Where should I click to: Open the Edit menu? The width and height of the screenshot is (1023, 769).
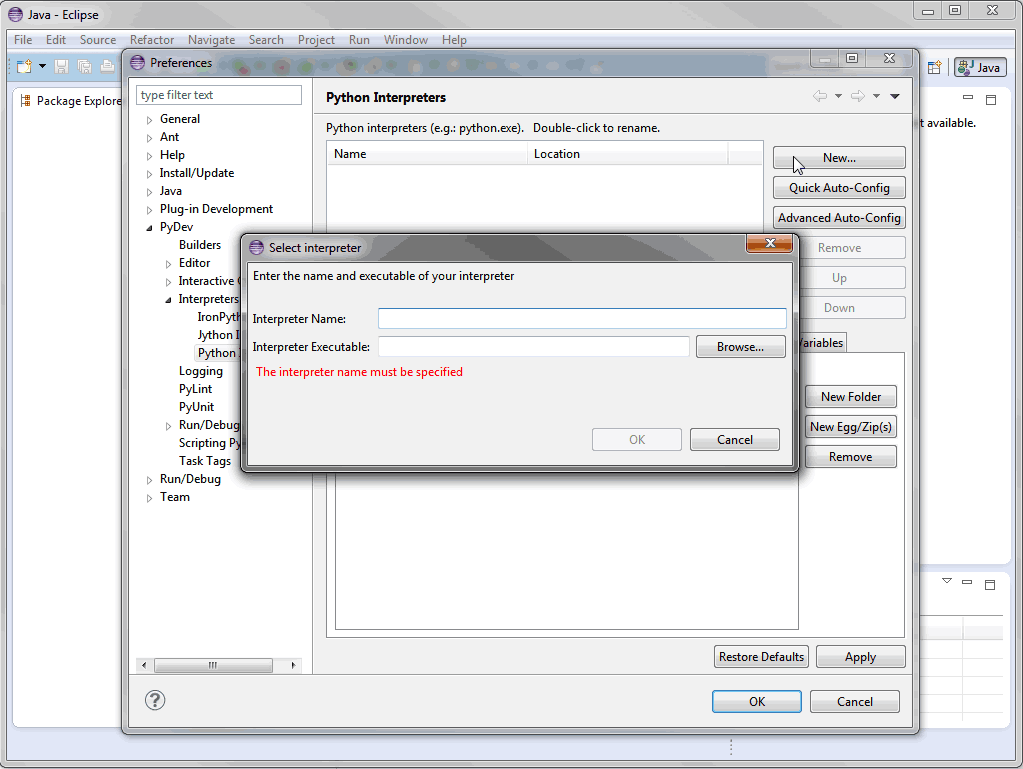pos(56,40)
